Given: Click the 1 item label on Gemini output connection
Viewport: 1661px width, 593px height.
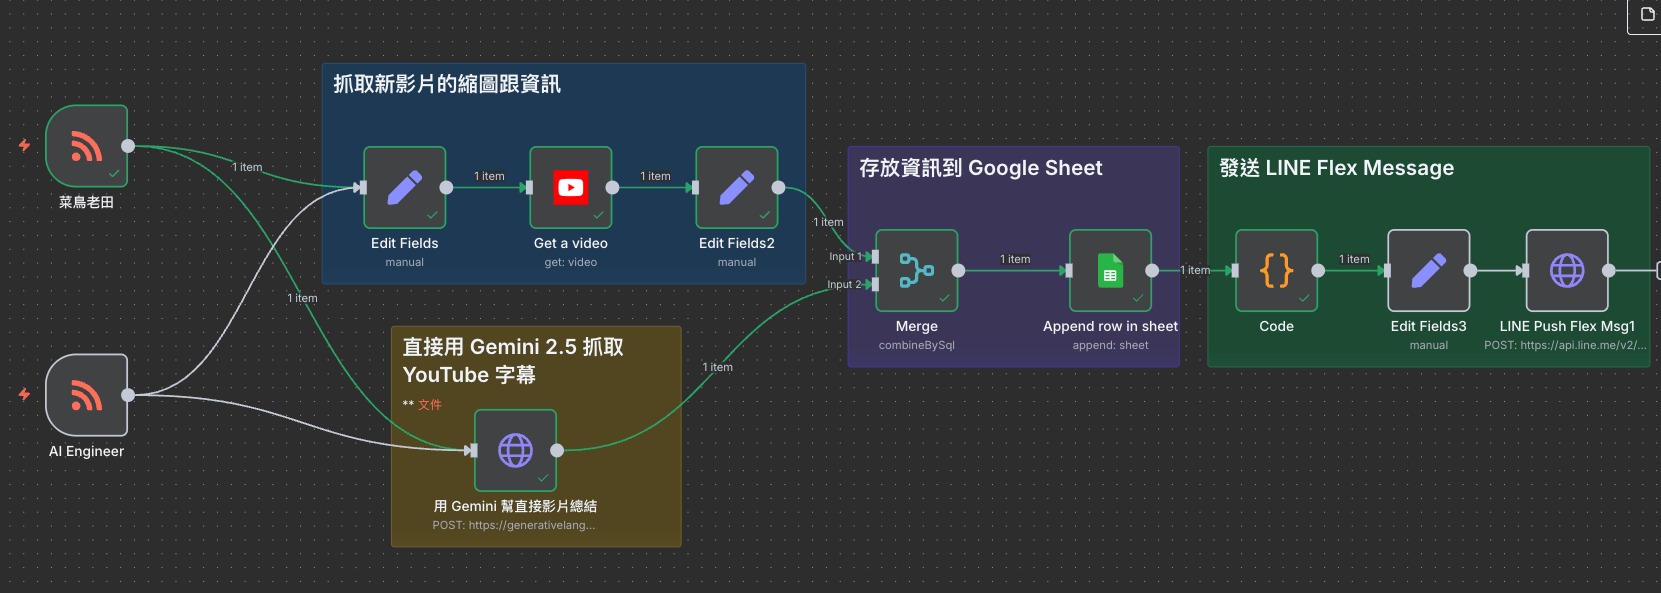Looking at the screenshot, I should 717,367.
